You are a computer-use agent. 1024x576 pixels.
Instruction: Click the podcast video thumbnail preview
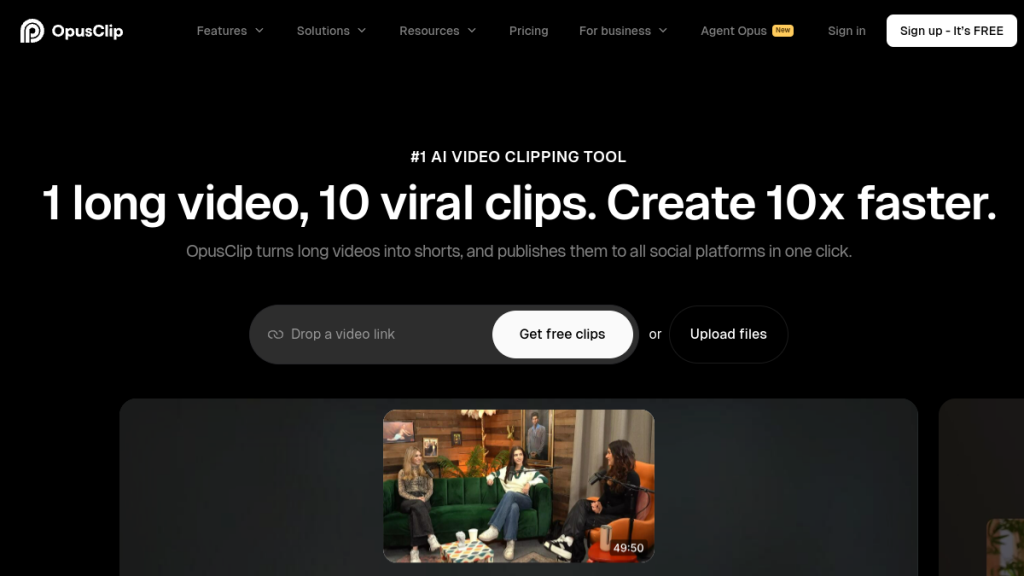(x=518, y=485)
